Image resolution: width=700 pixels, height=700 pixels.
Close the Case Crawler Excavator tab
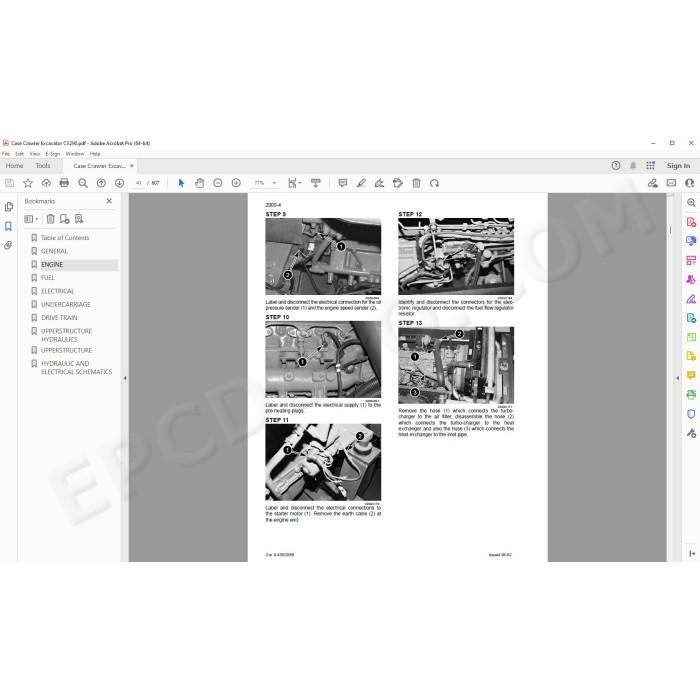tap(132, 166)
